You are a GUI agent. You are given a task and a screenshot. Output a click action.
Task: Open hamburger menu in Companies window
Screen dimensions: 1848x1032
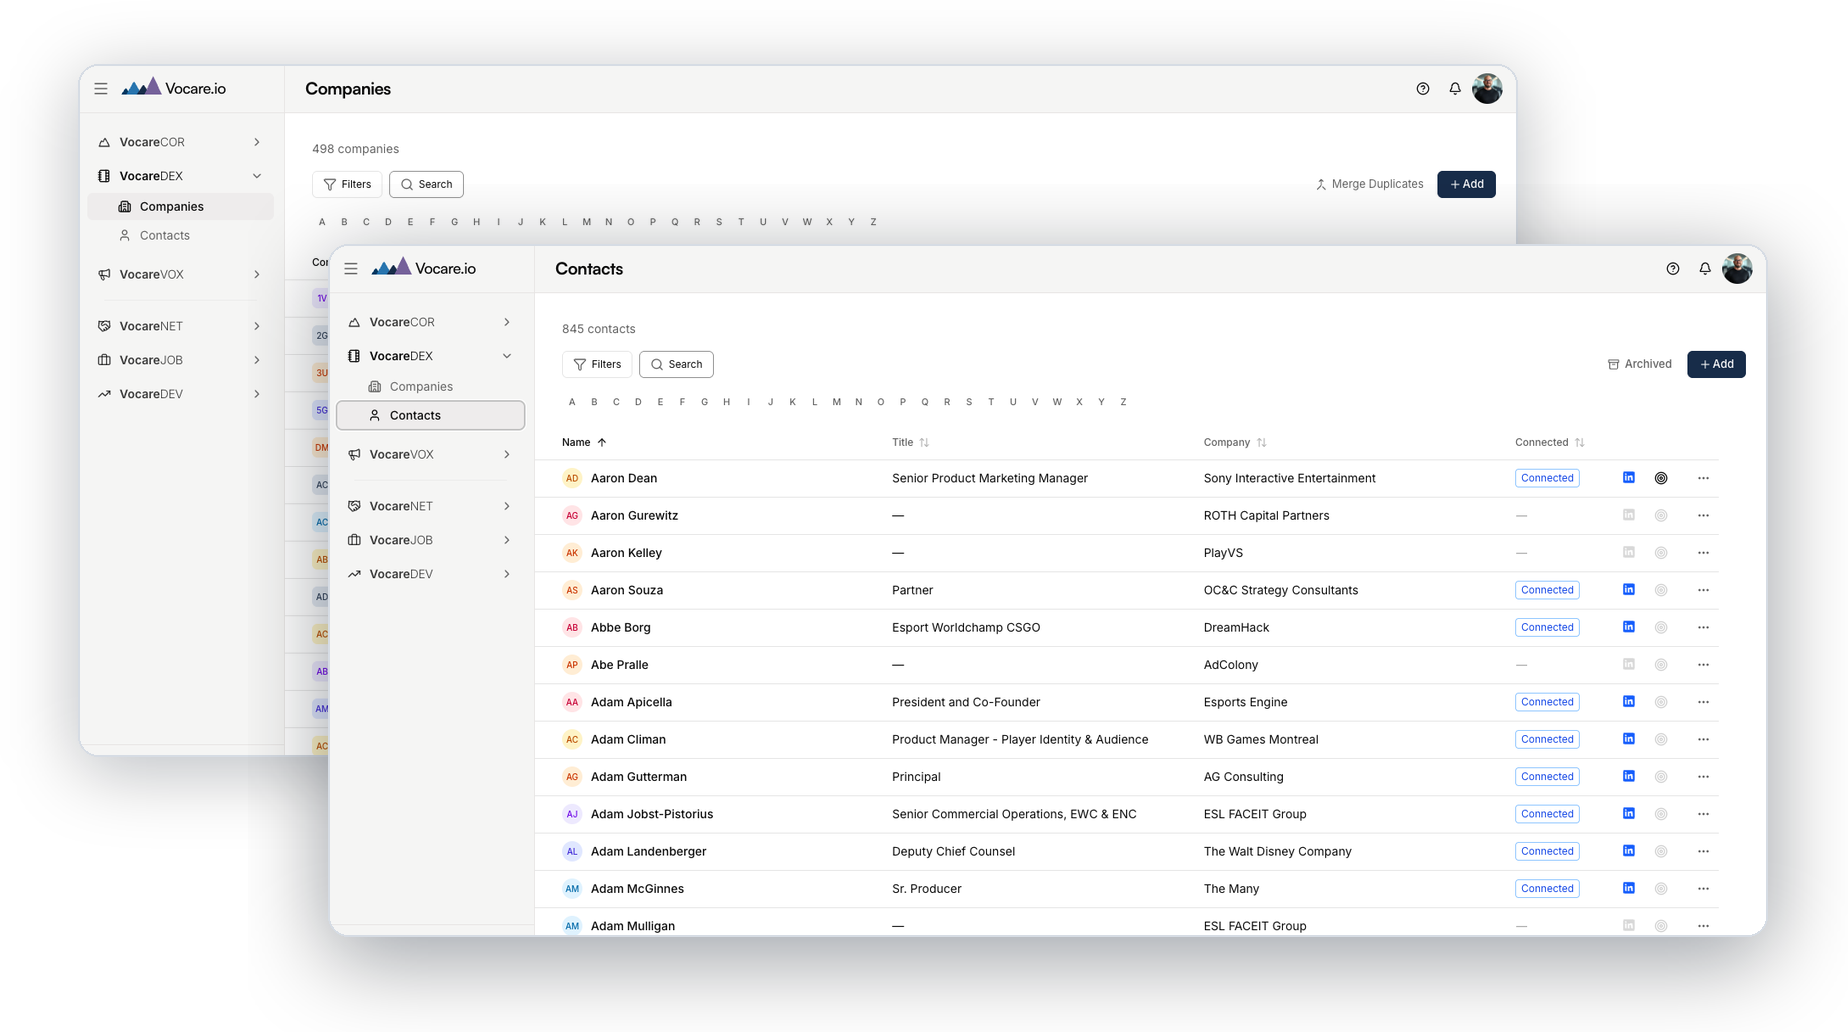pyautogui.click(x=101, y=89)
